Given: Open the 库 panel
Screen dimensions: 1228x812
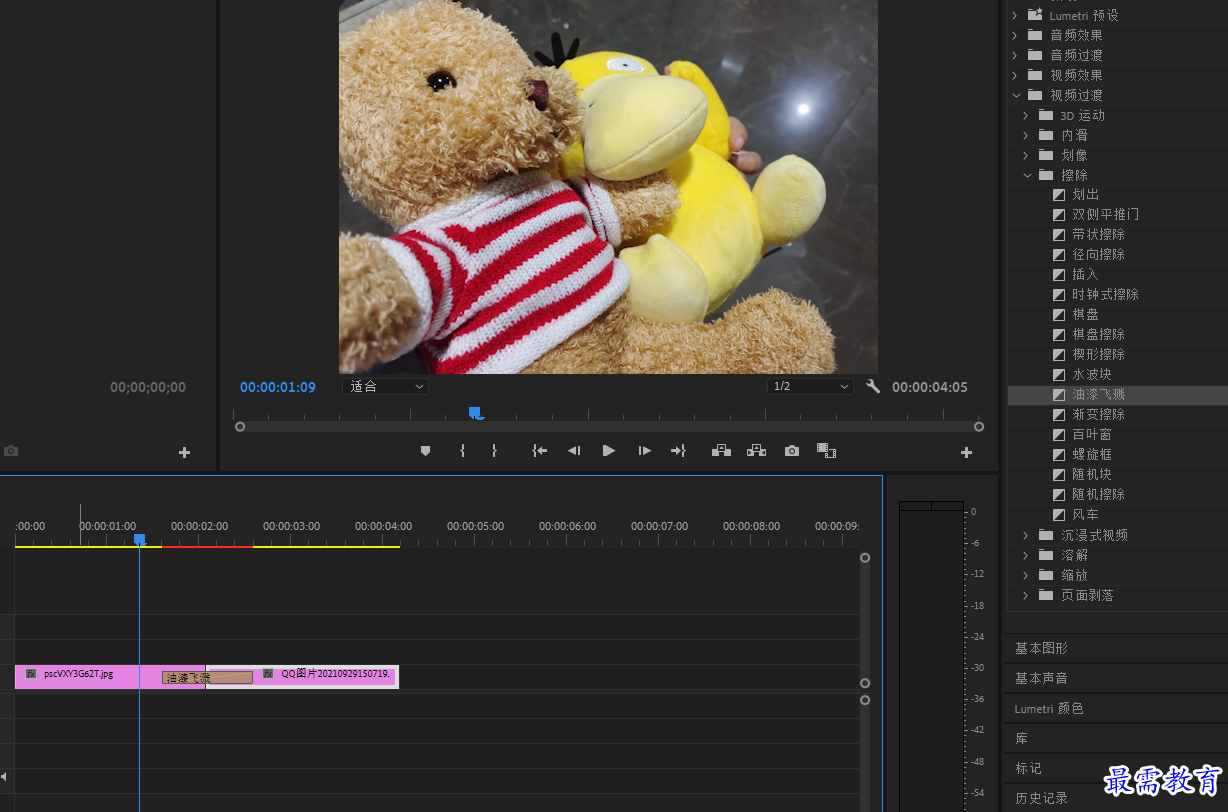Looking at the screenshot, I should click(x=1021, y=738).
